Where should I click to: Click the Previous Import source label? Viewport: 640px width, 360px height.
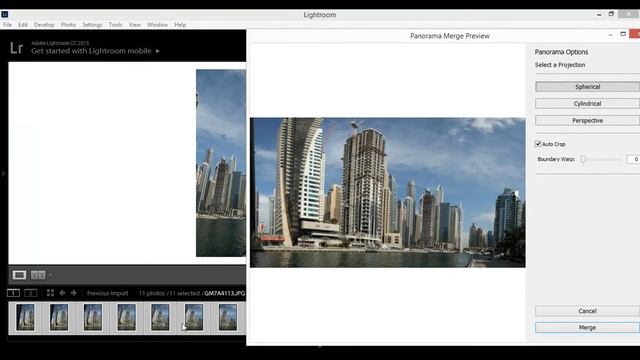coord(107,293)
